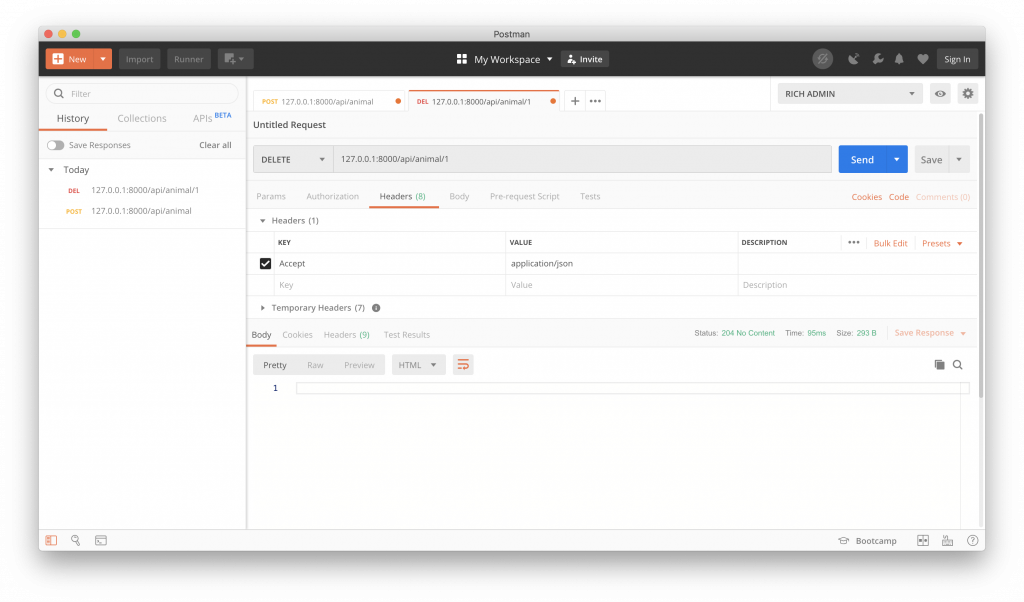Open the Send dropdown arrow
The height and width of the screenshot is (602, 1024).
pos(897,159)
